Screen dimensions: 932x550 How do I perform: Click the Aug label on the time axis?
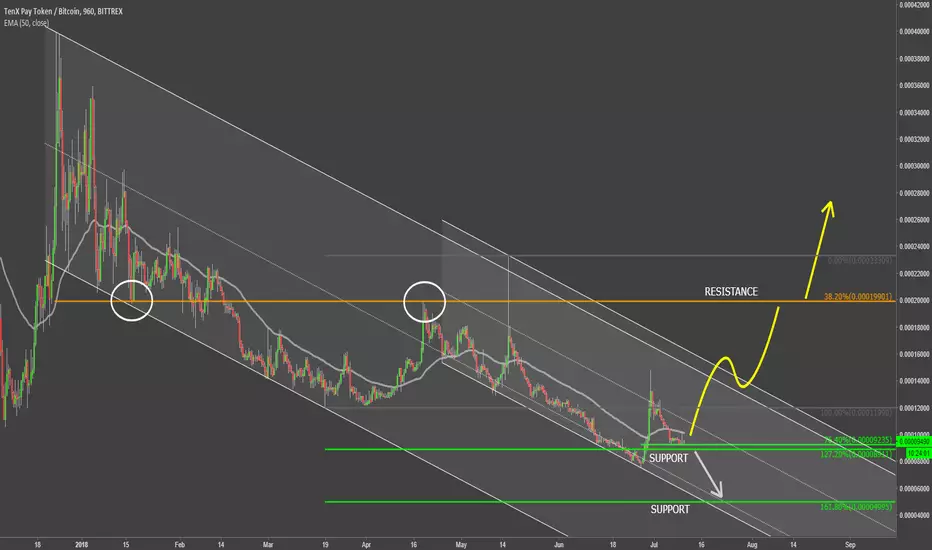pos(752,545)
